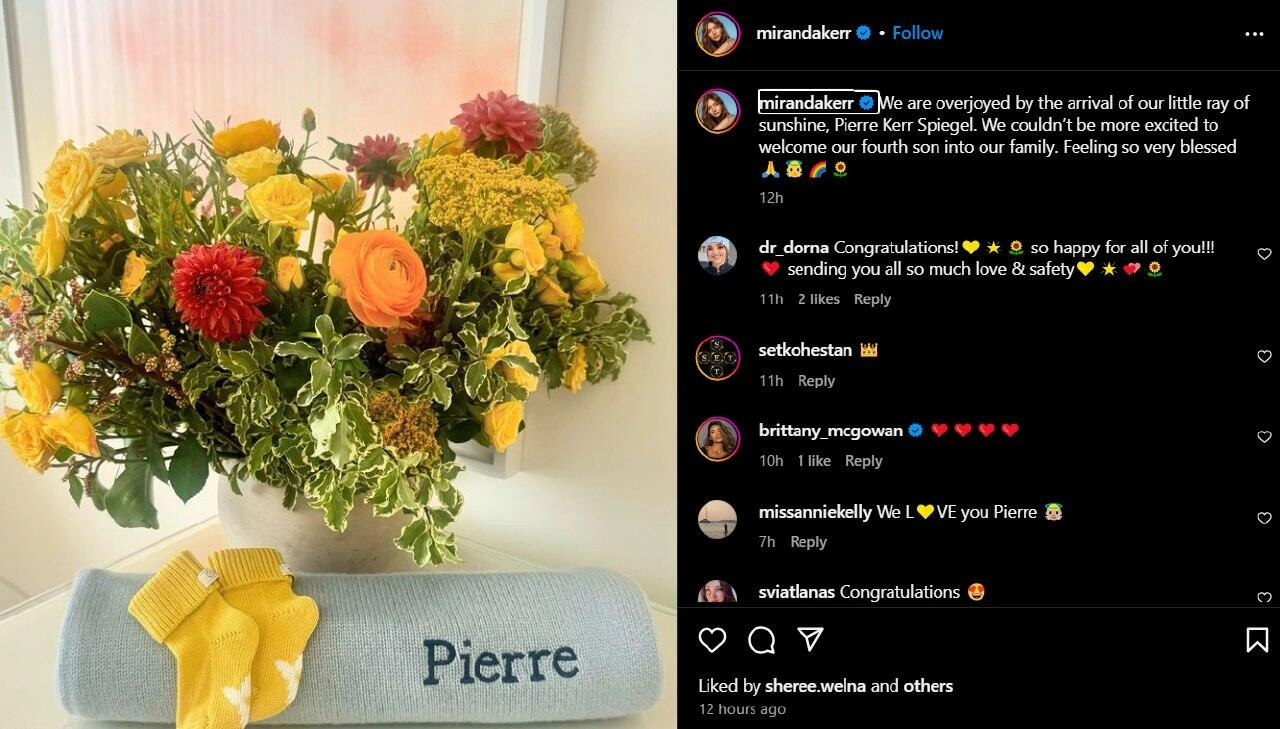
Task: Open mirandakerr profile picture in header
Action: tap(717, 34)
